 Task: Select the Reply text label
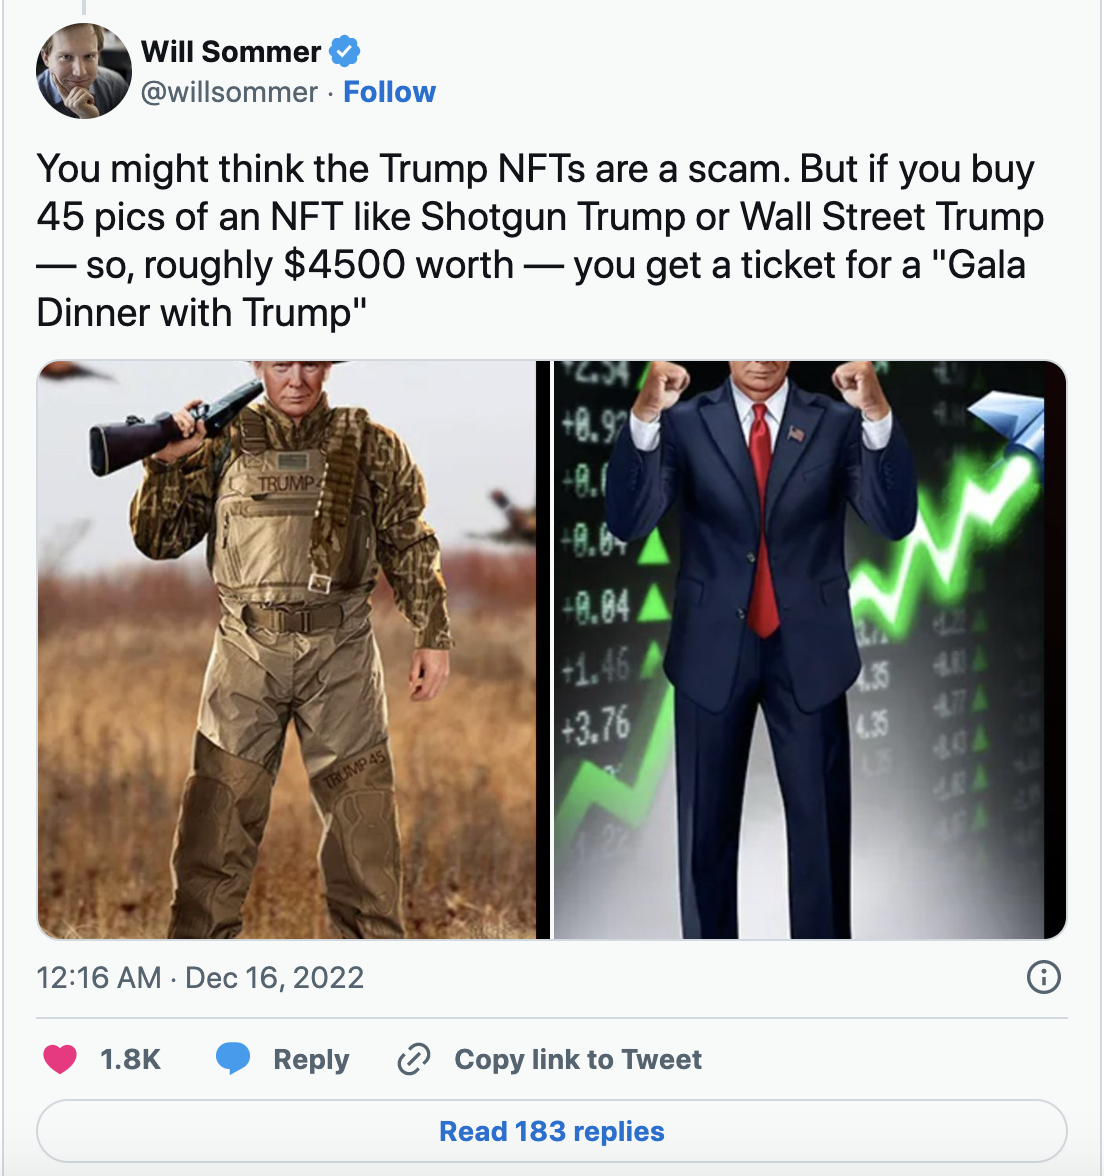pyautogui.click(x=311, y=1059)
